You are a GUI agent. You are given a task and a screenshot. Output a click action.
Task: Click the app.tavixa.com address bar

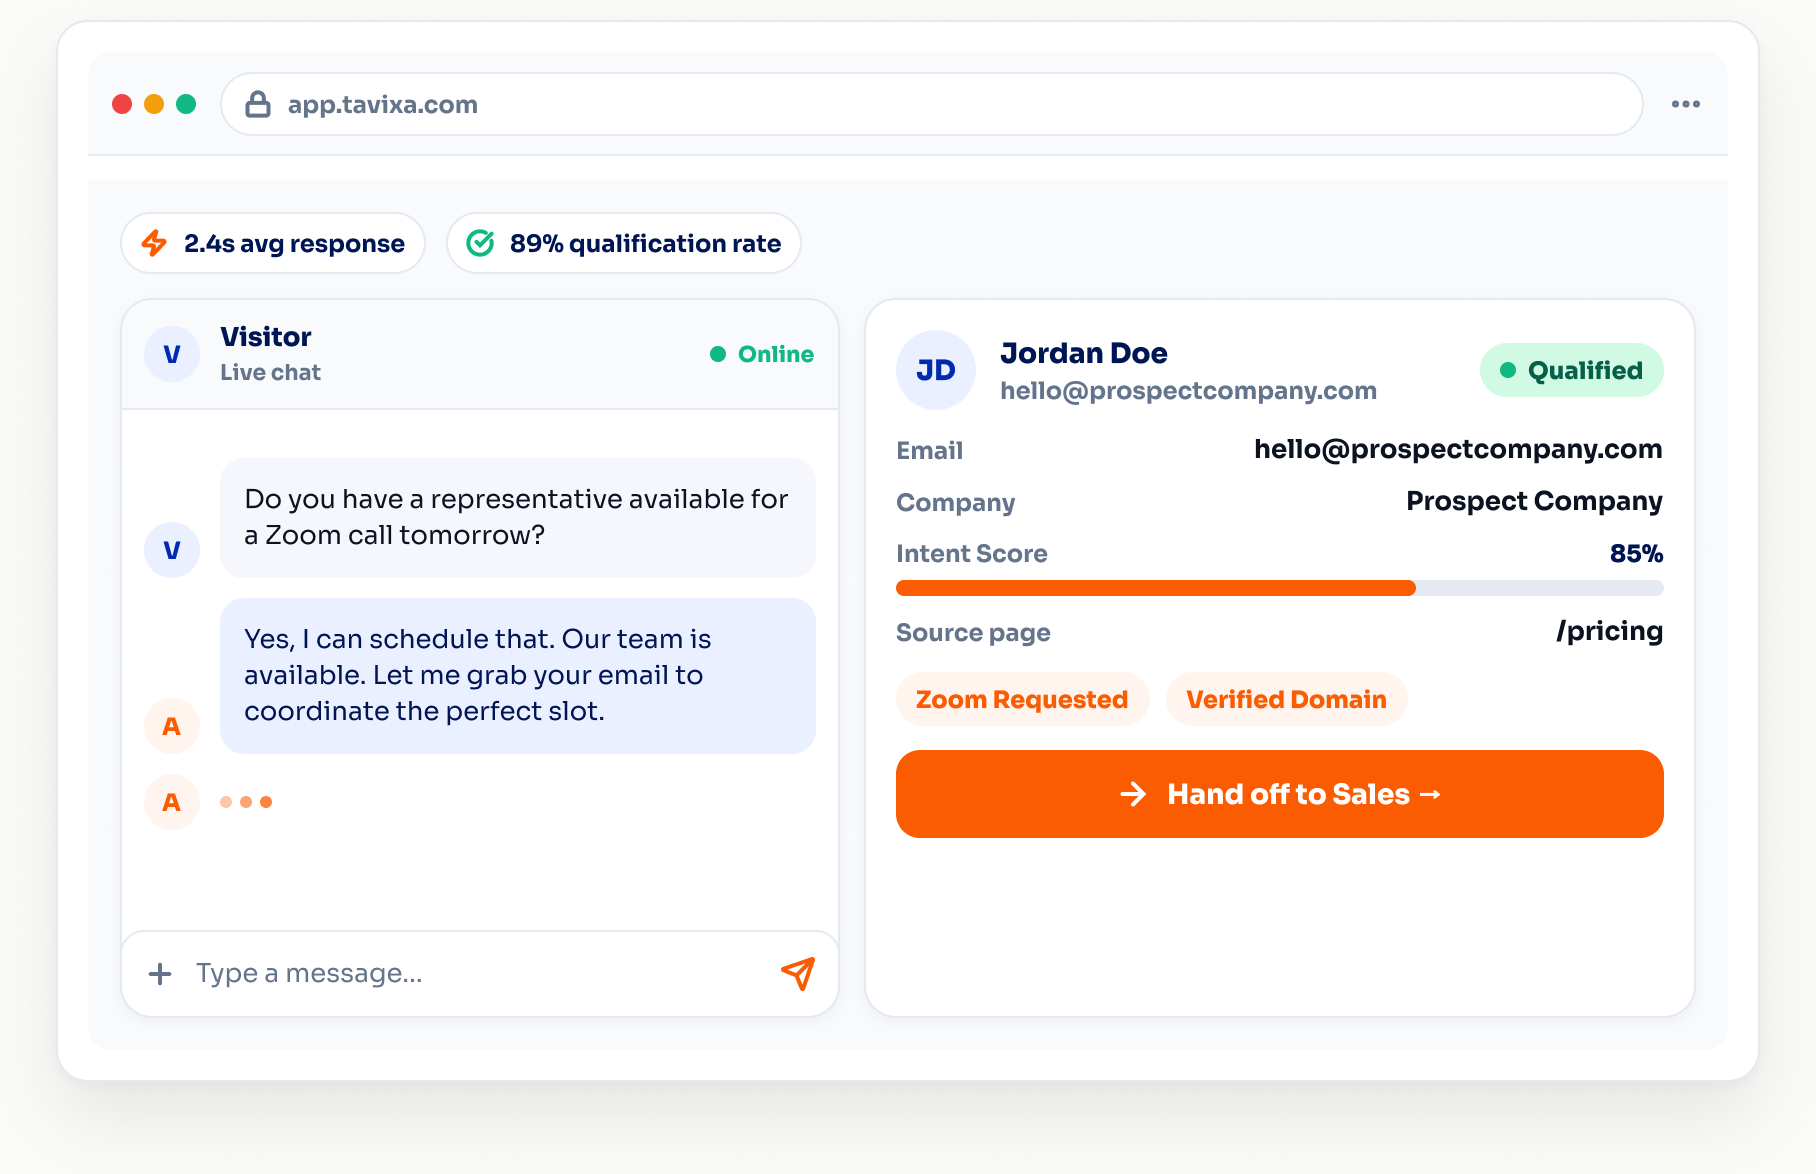(x=932, y=104)
